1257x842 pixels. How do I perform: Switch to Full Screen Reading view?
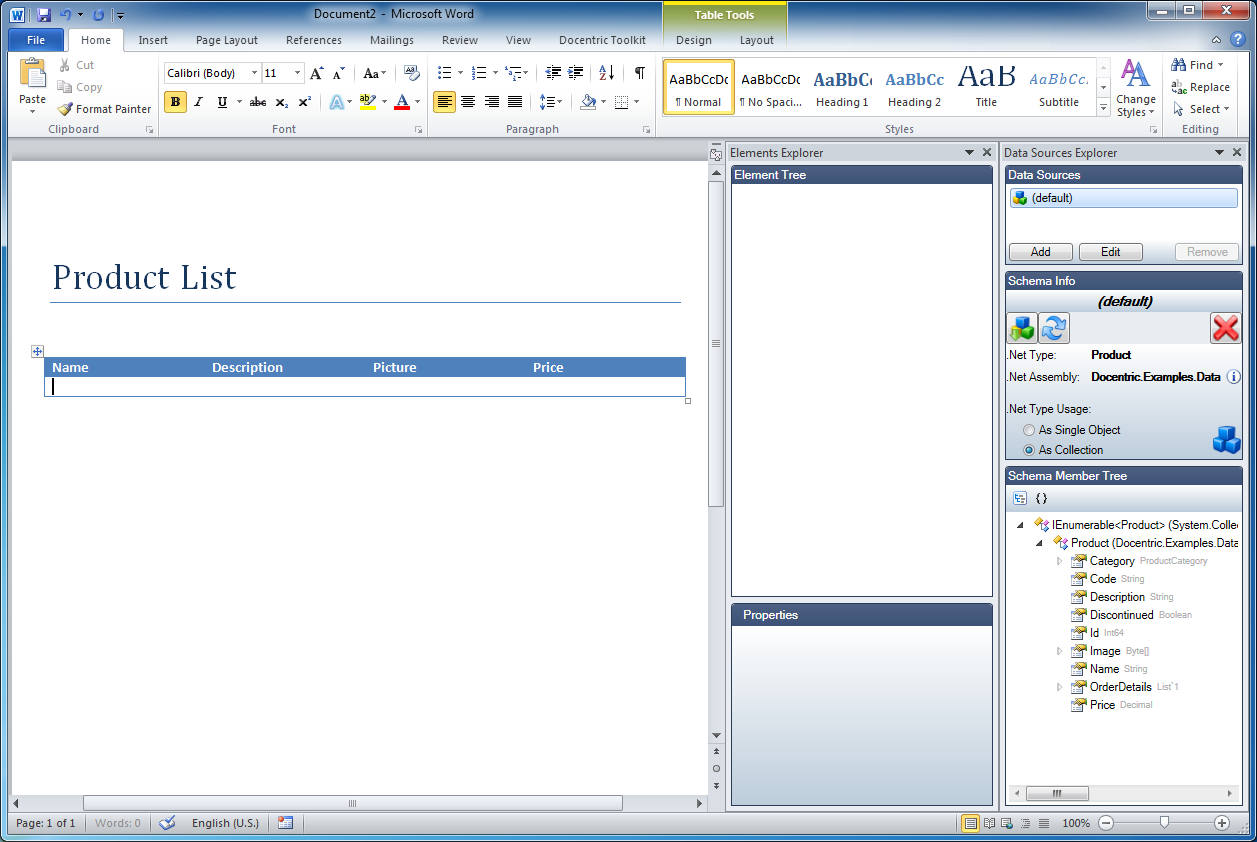click(x=989, y=823)
